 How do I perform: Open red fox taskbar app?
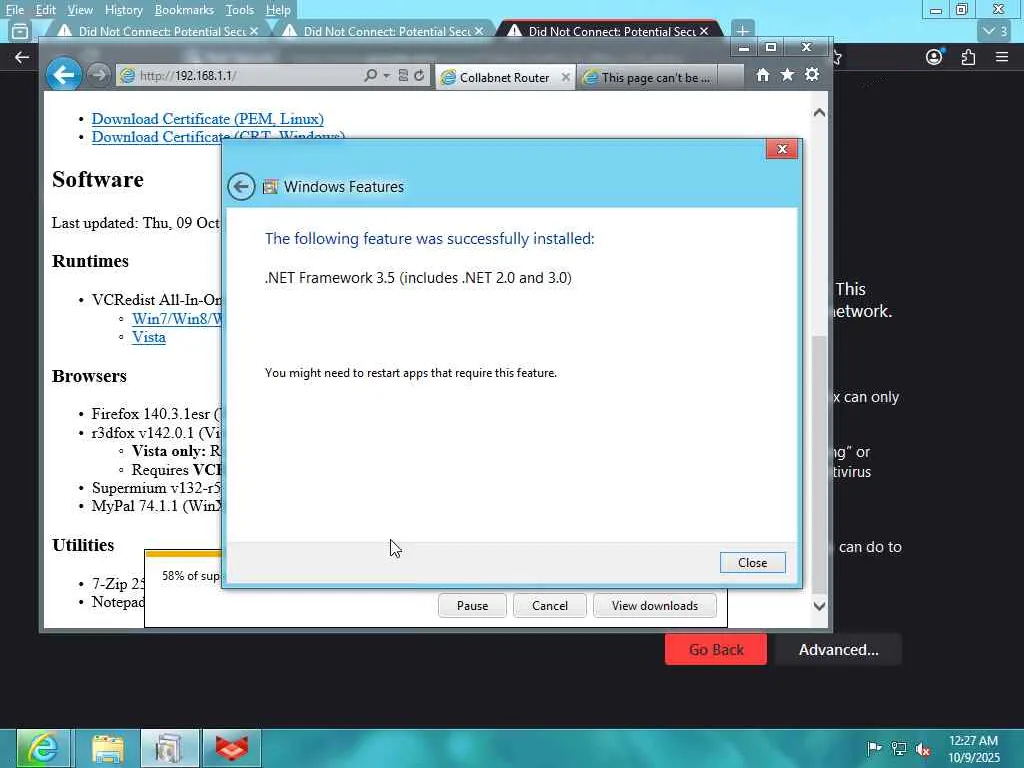[x=232, y=748]
